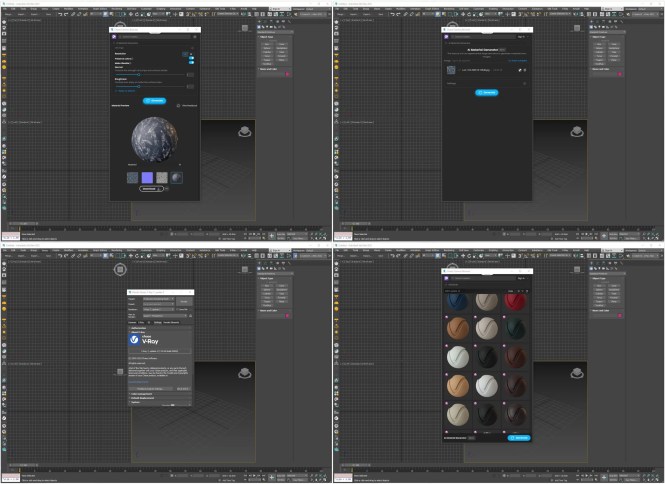Click the trash icon for the uploaded image
The image size is (665, 484).
click(x=525, y=70)
